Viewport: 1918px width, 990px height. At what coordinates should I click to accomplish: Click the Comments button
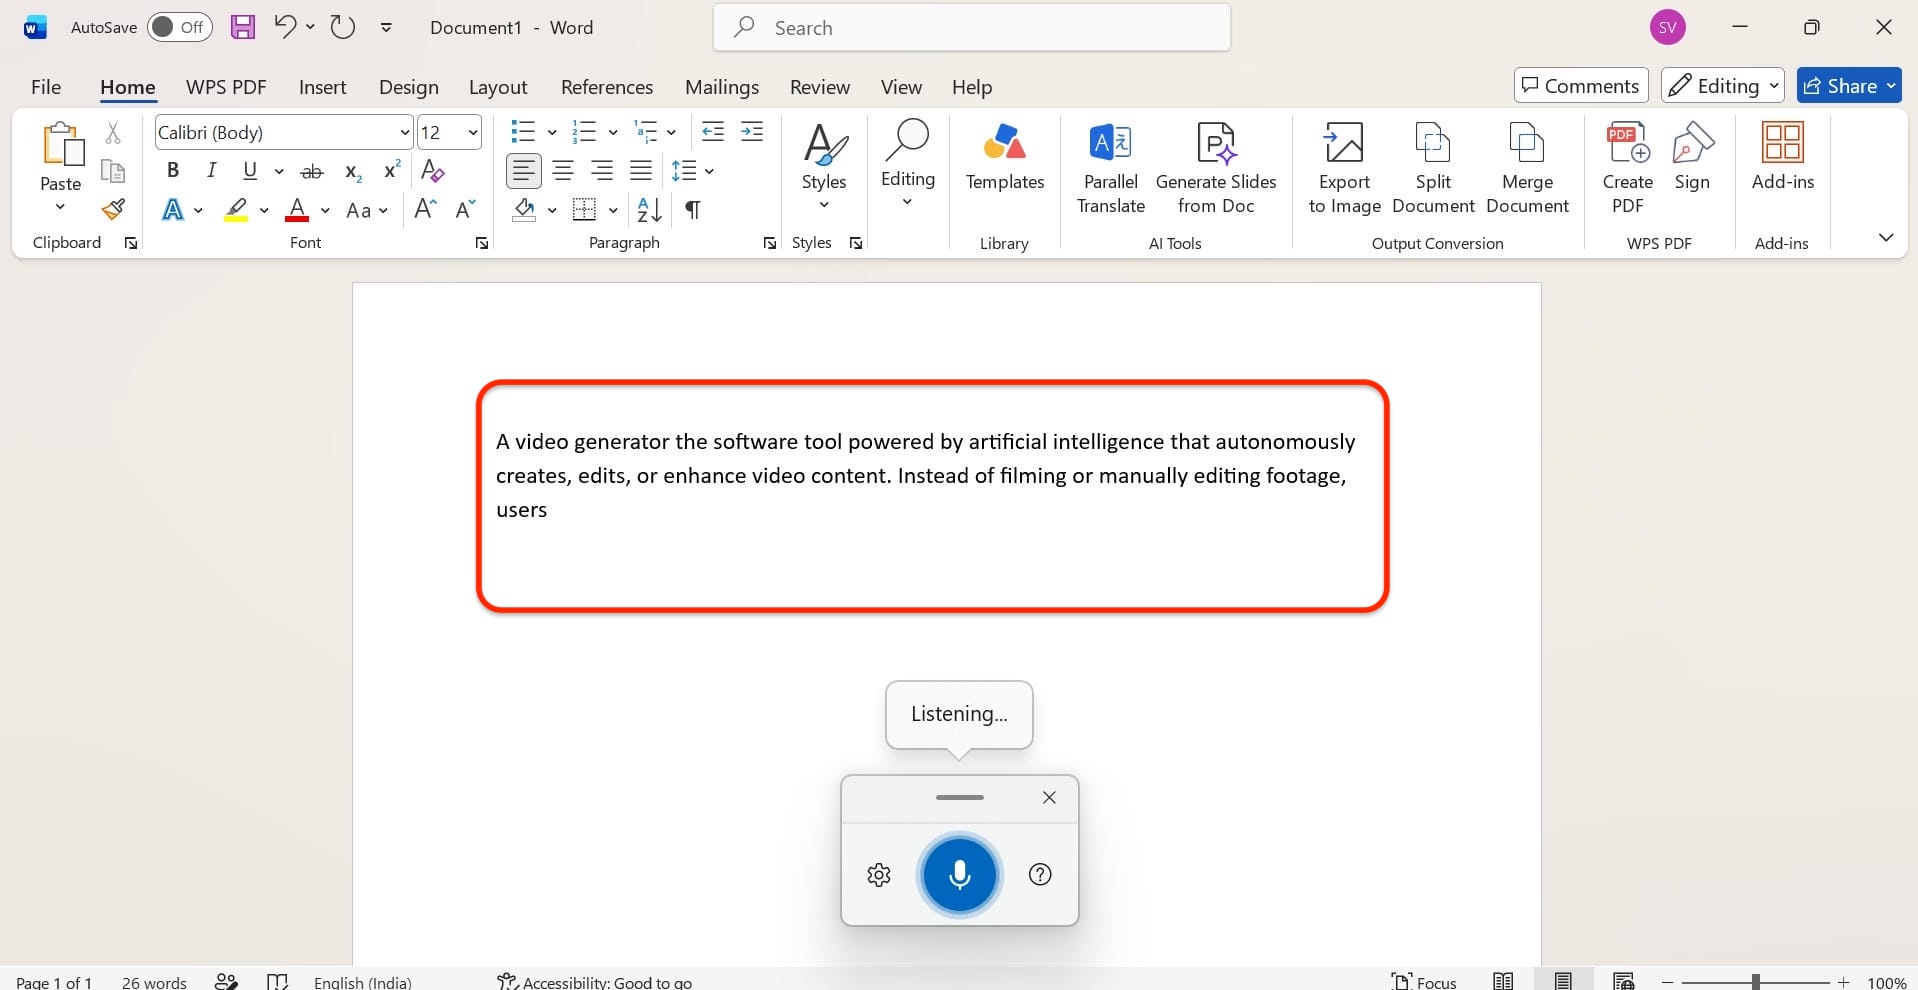(1581, 86)
